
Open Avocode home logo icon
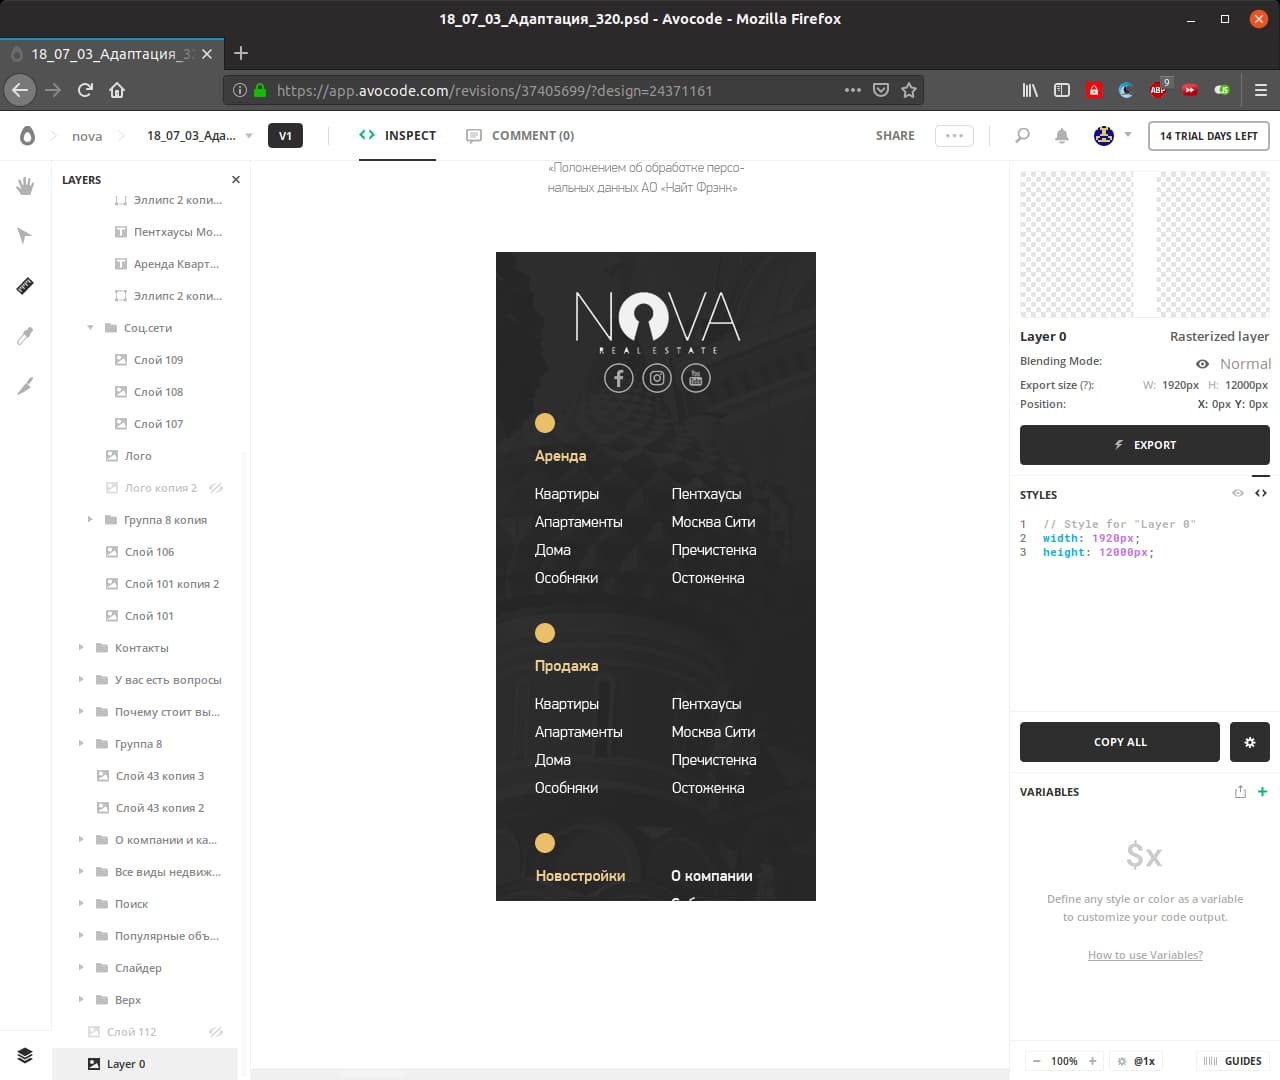tap(27, 135)
